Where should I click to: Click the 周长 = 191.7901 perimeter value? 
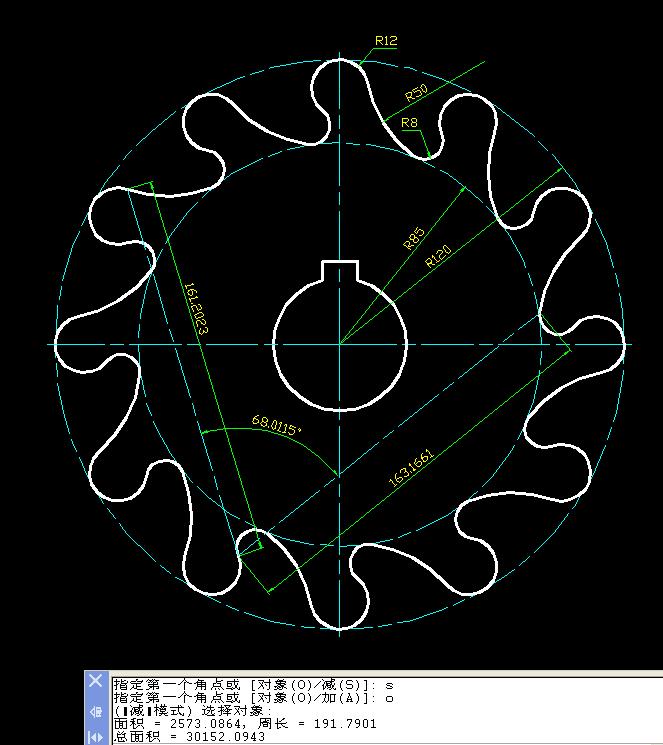317,724
